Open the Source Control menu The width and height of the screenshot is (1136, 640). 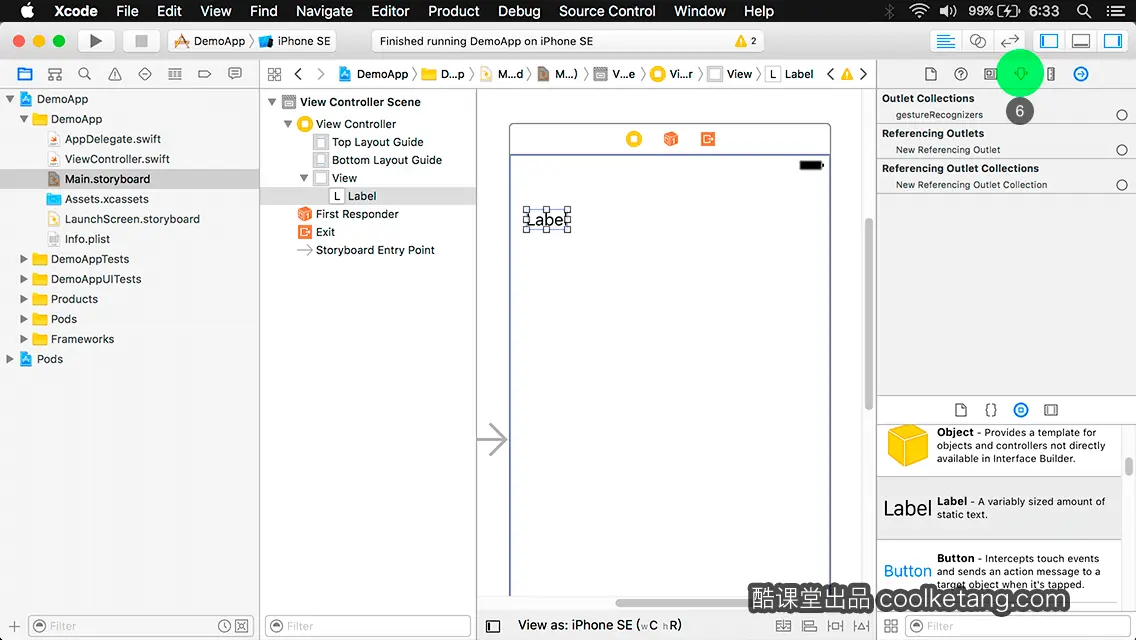tap(607, 11)
